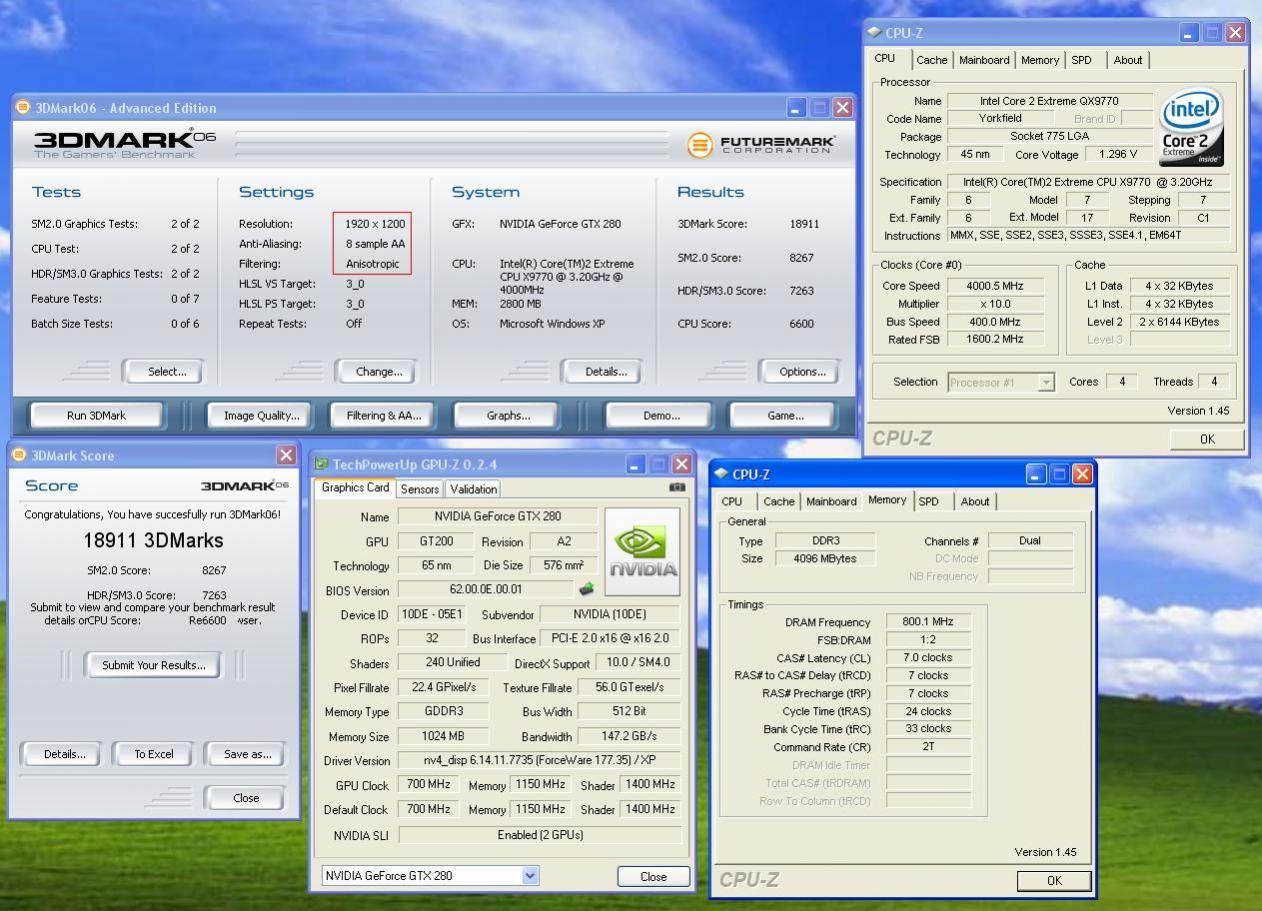Click the Core Speed value 4000.5 MHz
The image size is (1262, 911).
[996, 285]
